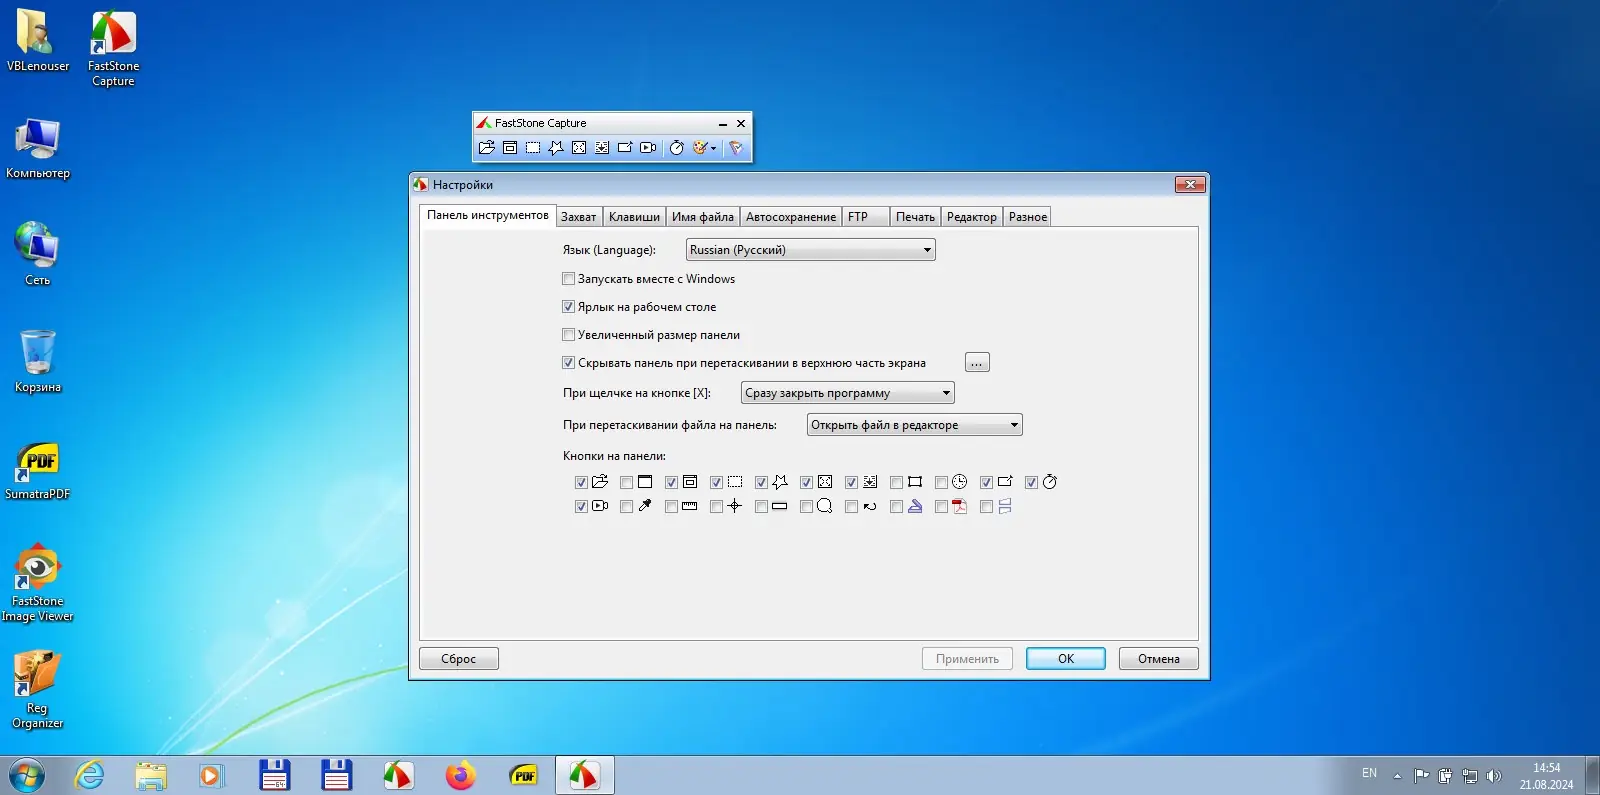Switch to the Клавиши tab
The image size is (1600, 795).
pos(634,217)
